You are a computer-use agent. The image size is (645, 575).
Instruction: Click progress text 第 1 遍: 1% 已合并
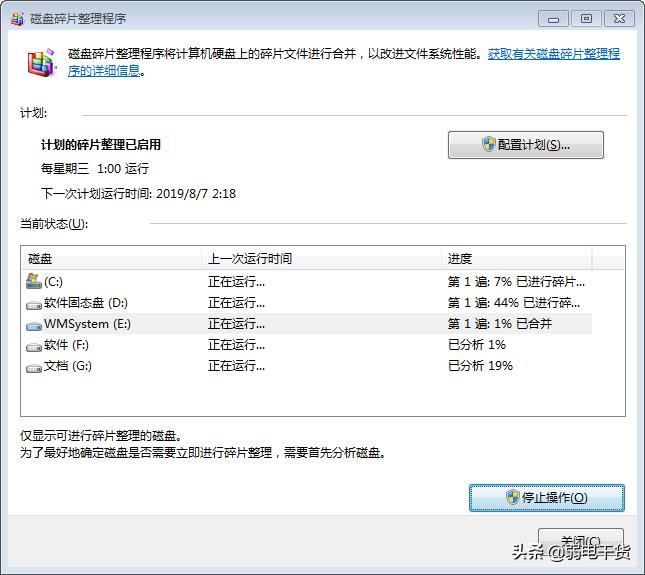point(499,324)
